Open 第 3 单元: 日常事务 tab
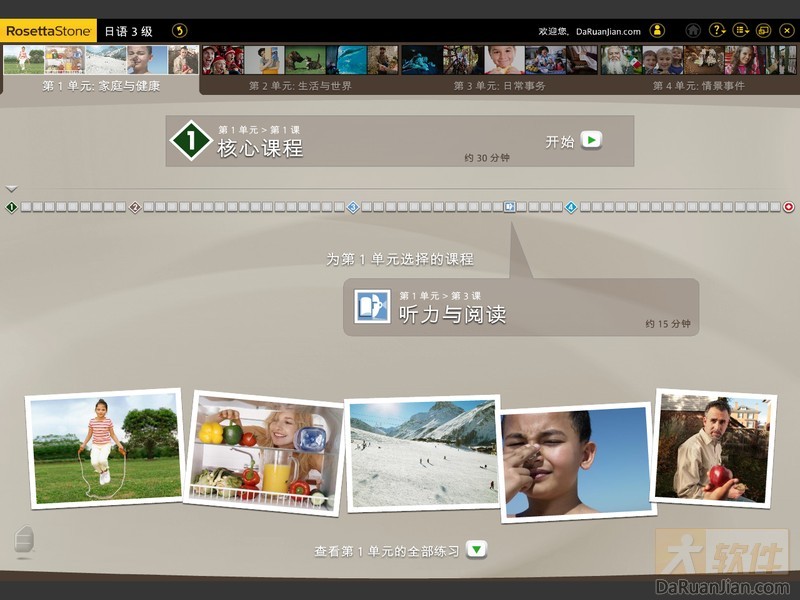800x600 pixels. pos(499,86)
